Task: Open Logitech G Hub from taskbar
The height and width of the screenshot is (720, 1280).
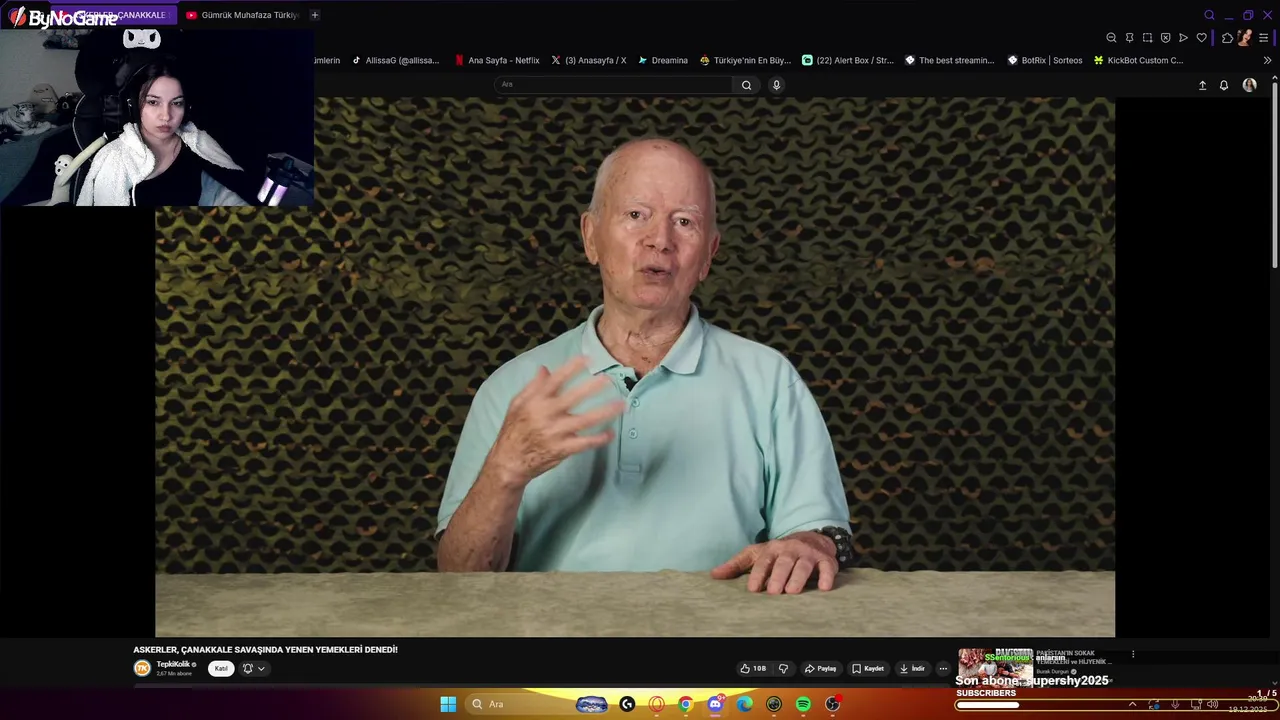Action: [627, 704]
